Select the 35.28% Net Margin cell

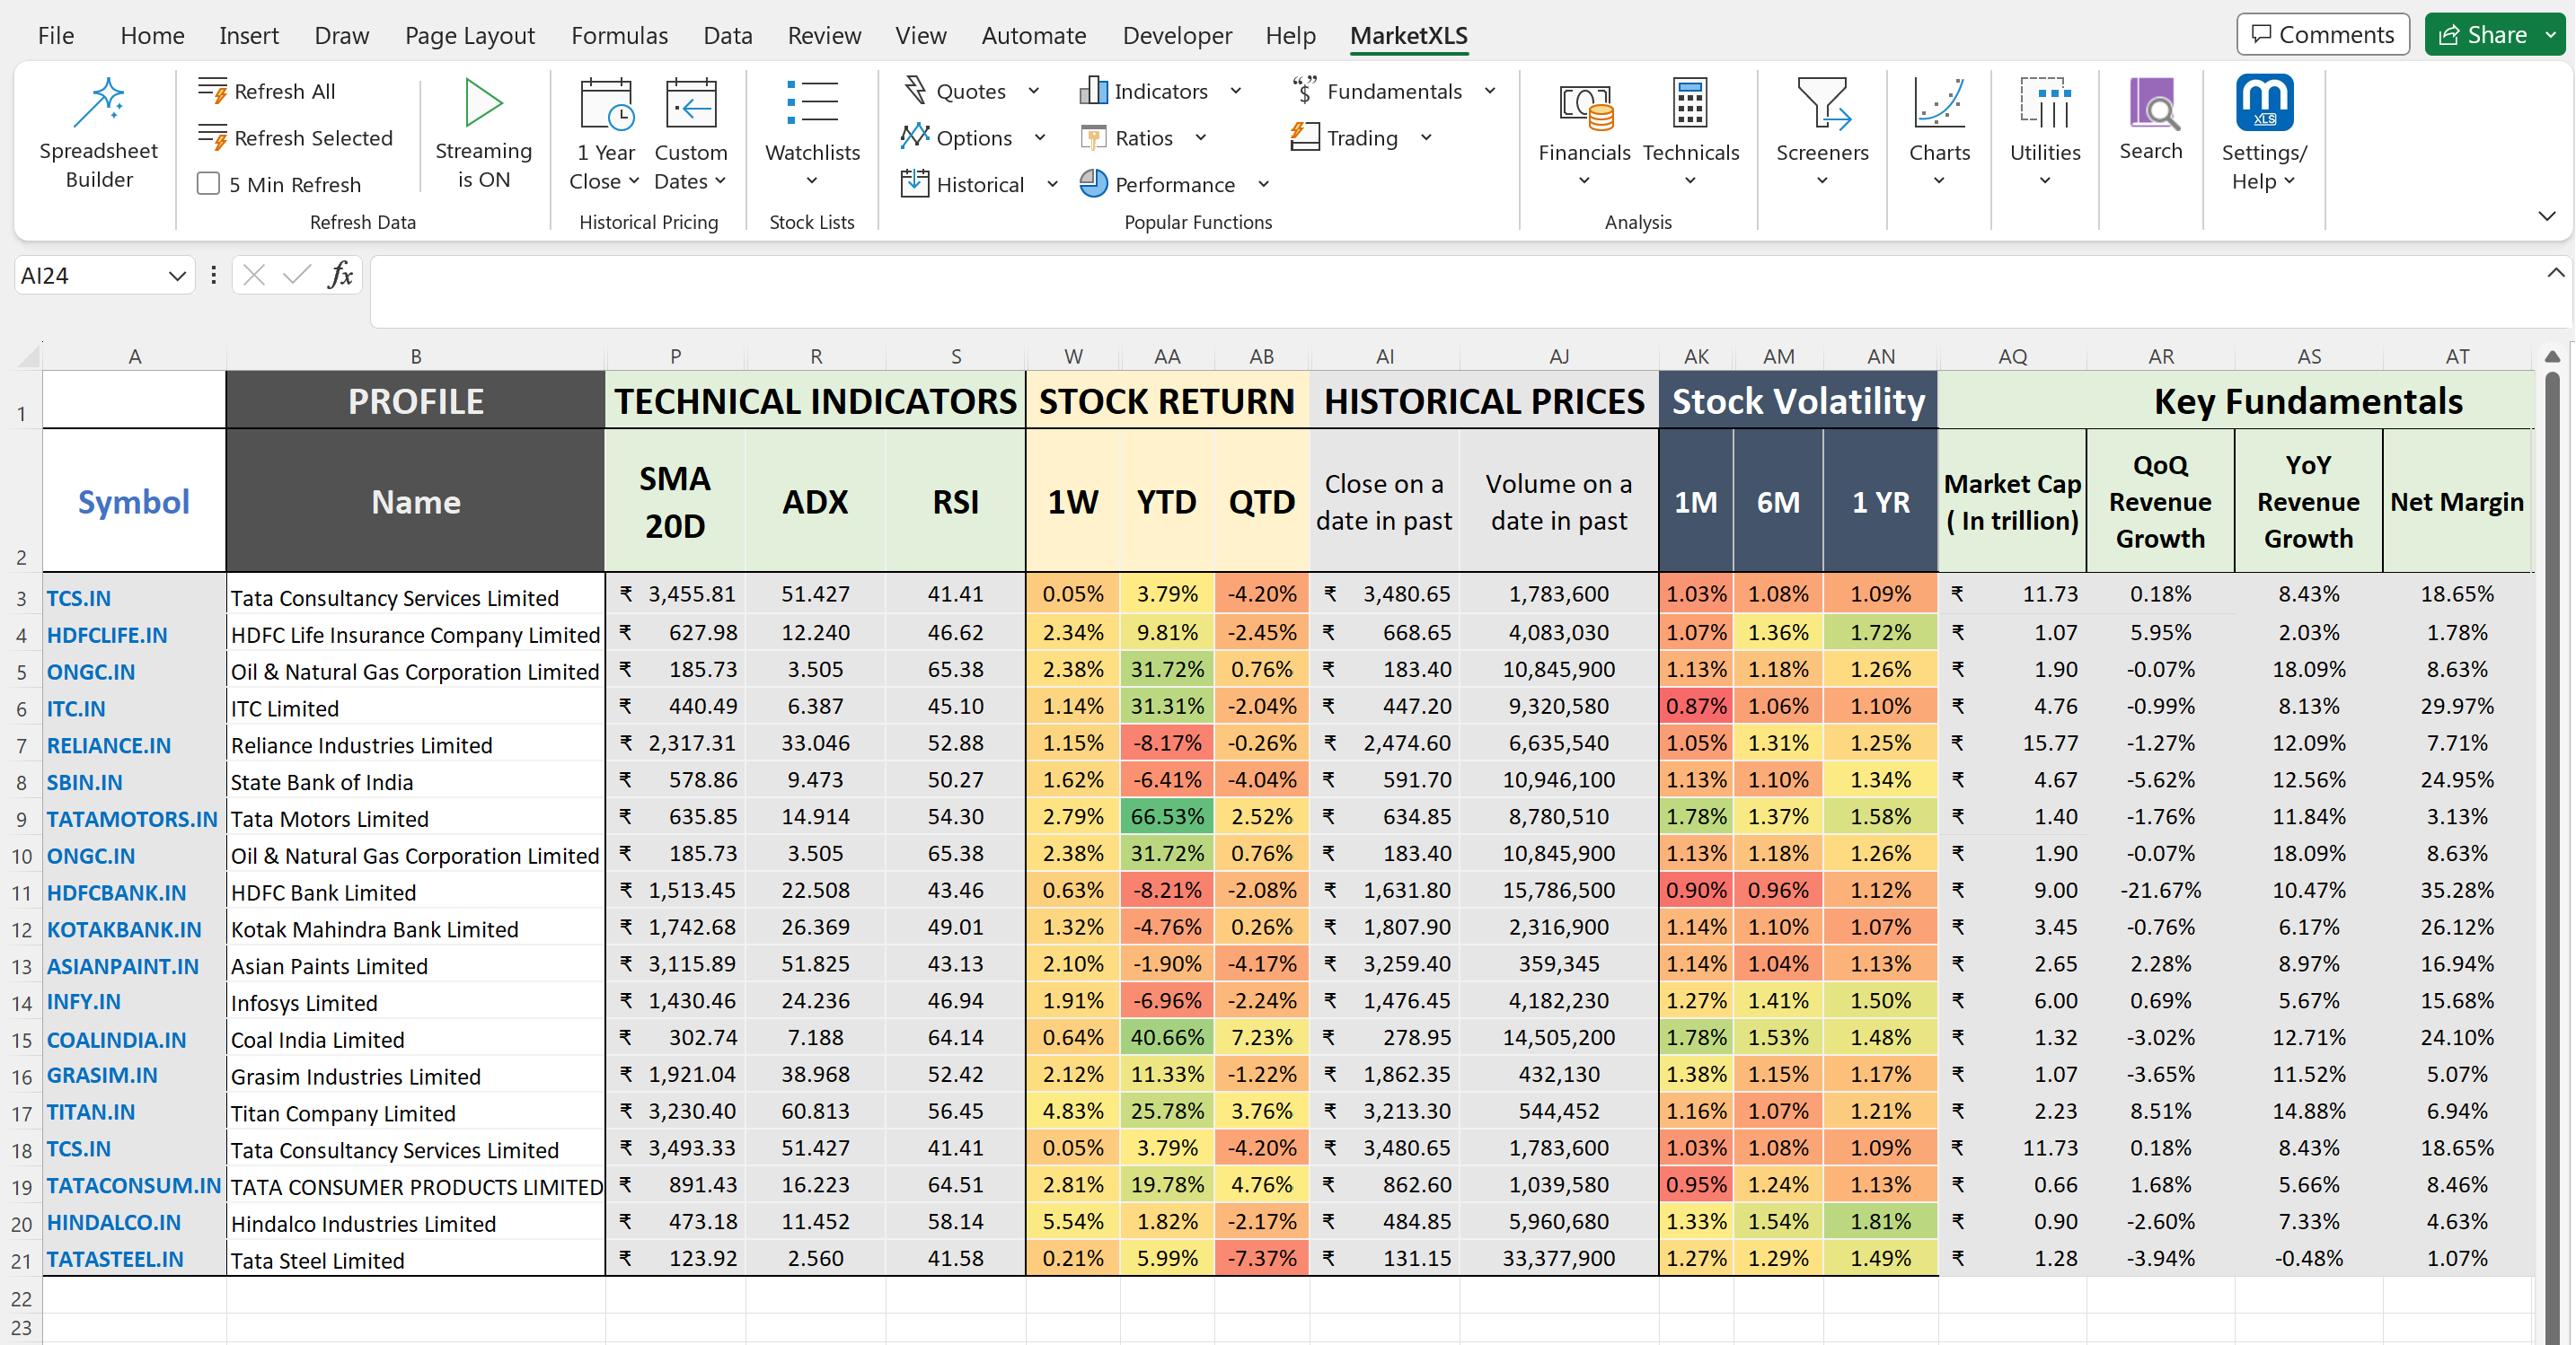pos(2457,890)
